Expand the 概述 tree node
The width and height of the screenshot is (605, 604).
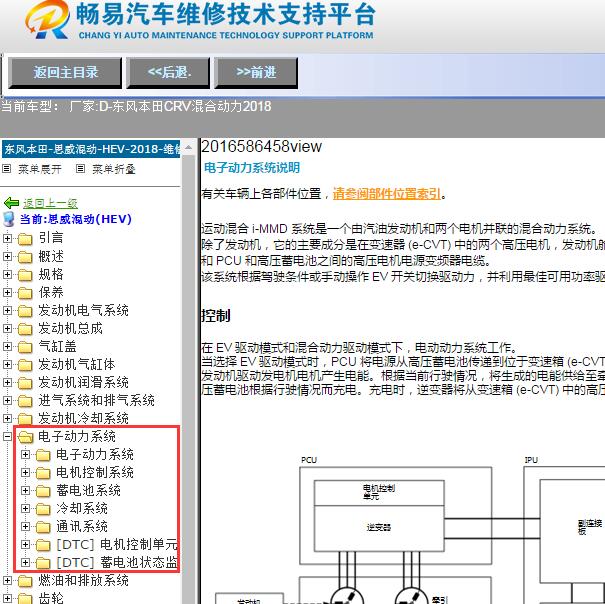coord(7,256)
